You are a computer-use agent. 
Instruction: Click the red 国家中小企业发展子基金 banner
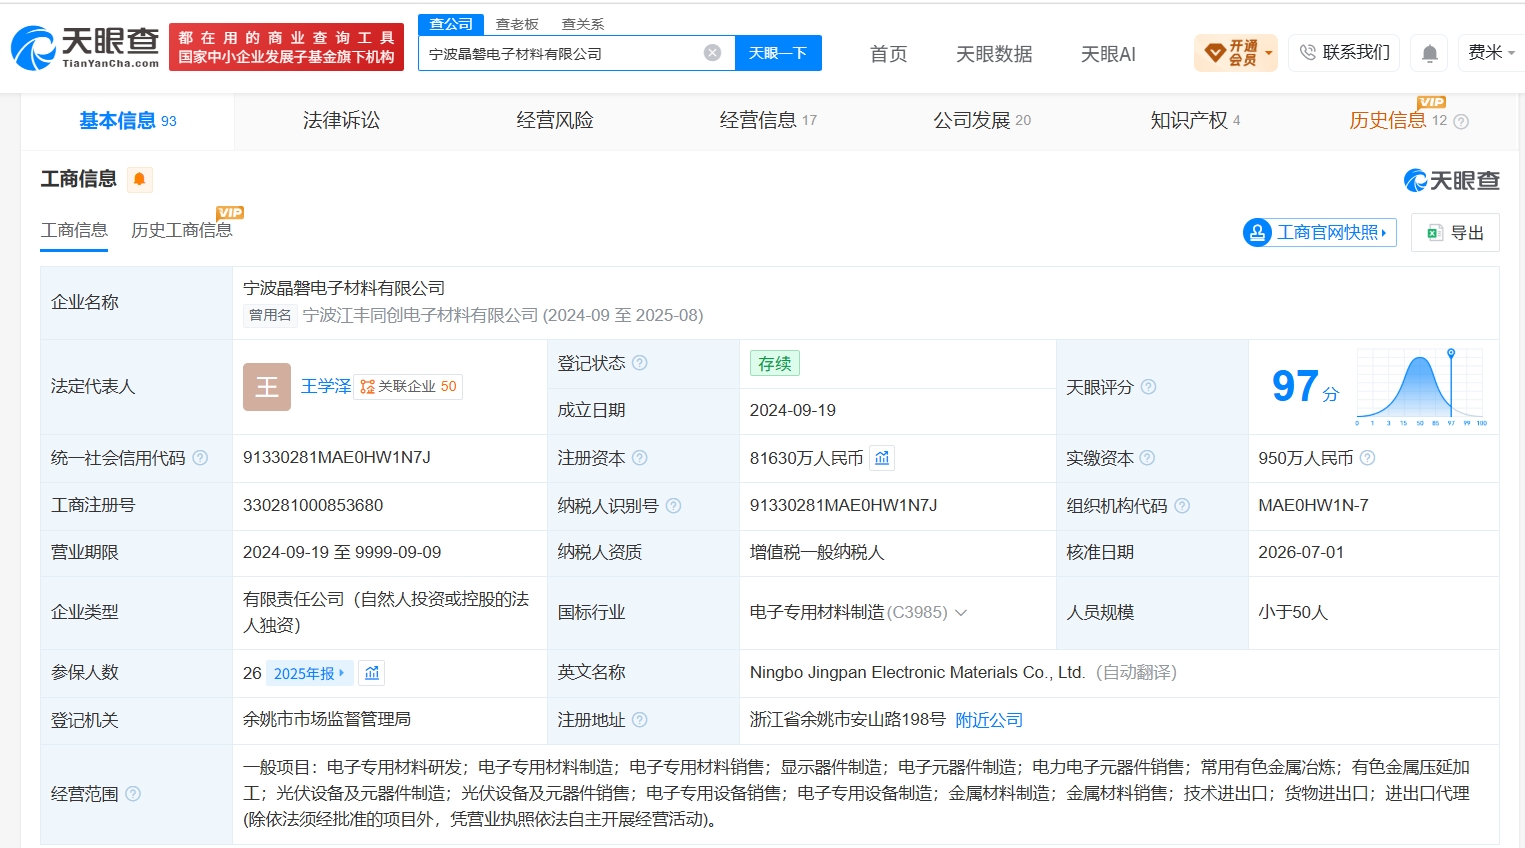pyautogui.click(x=286, y=47)
